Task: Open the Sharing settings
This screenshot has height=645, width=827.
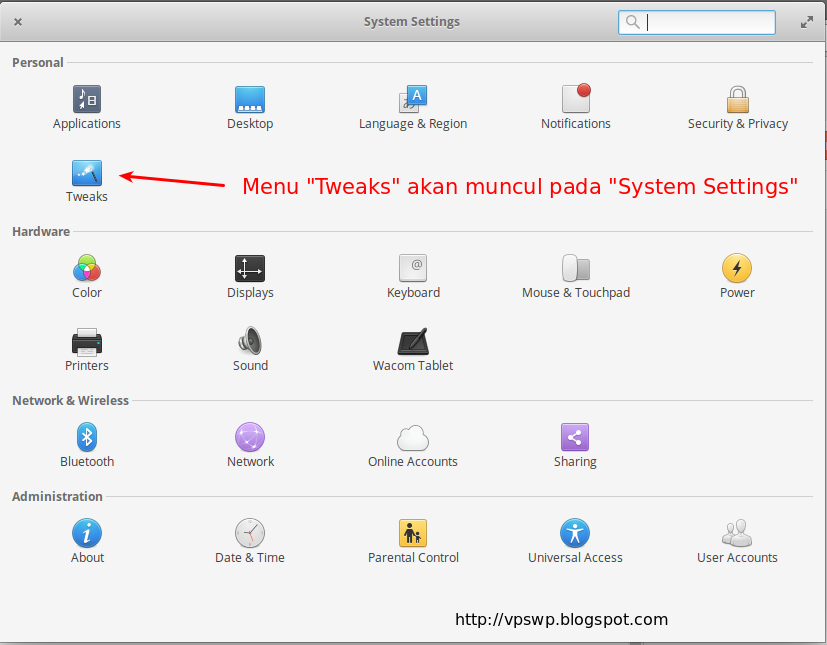Action: 575,446
